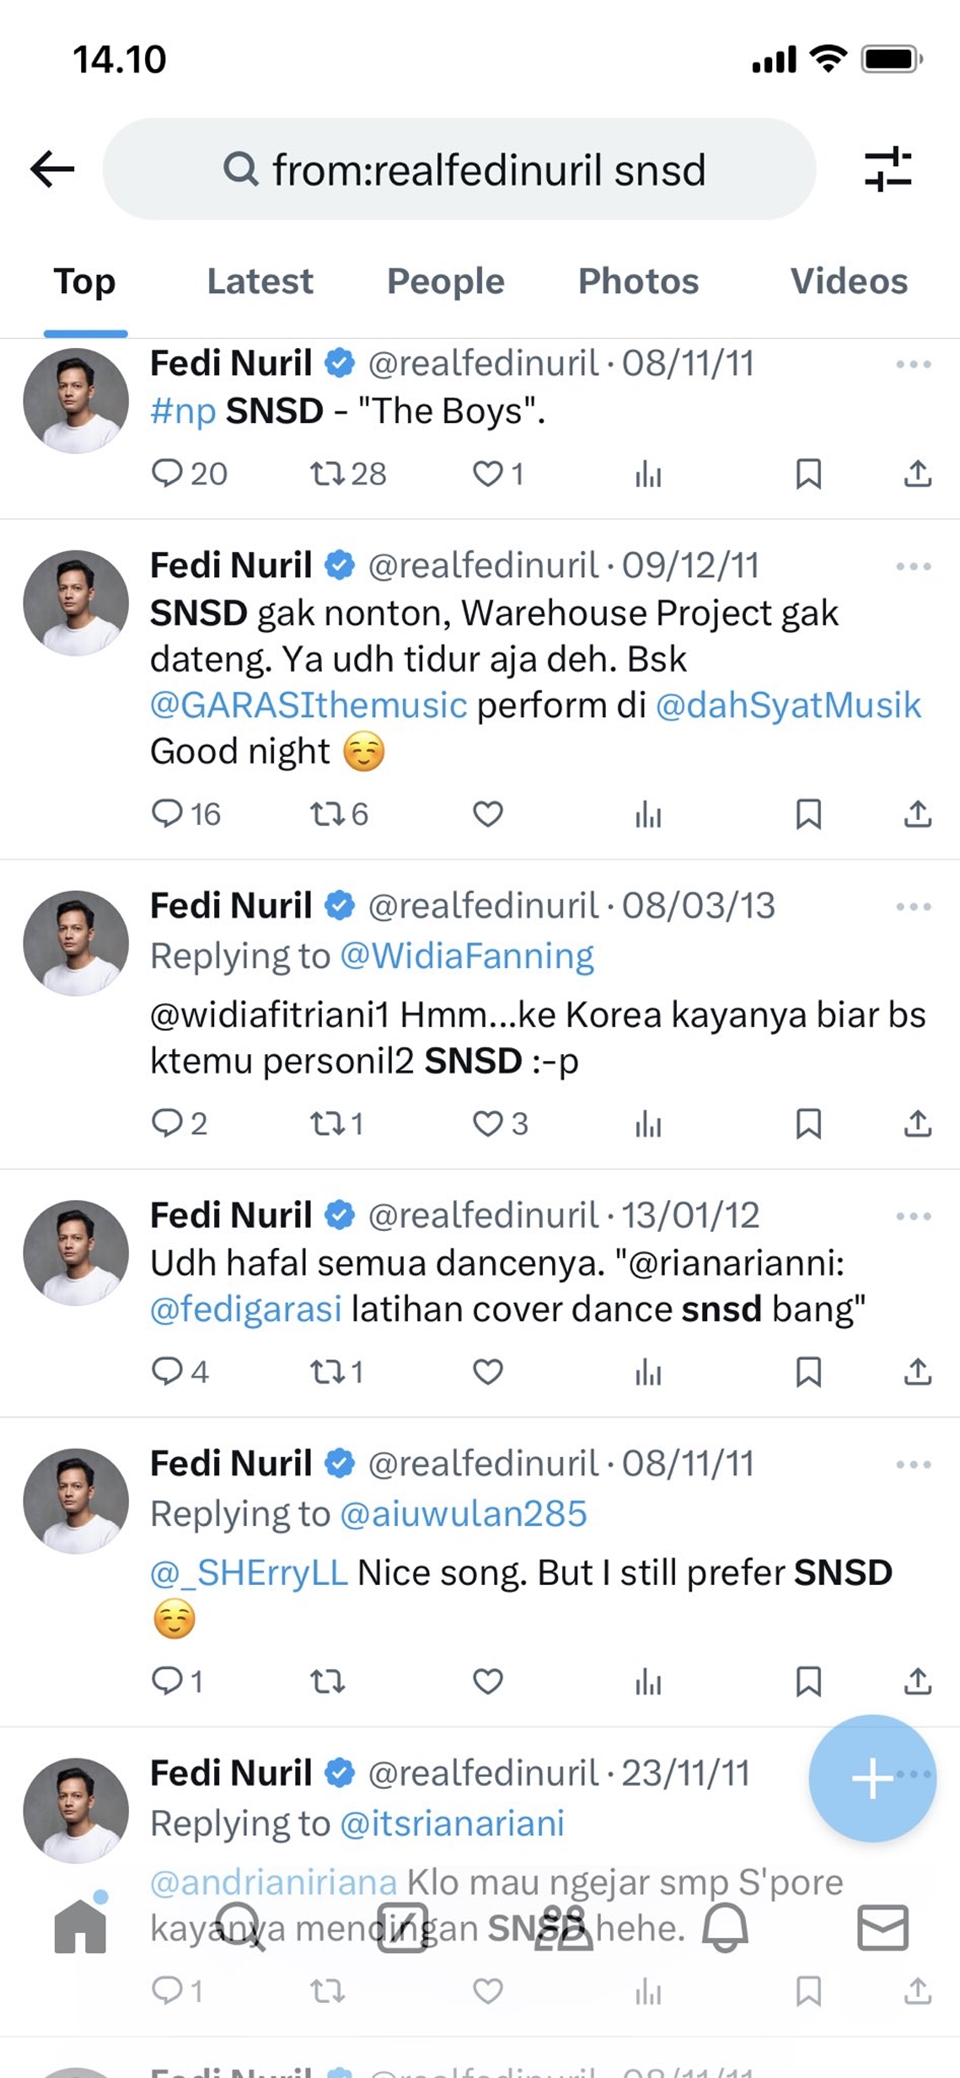The width and height of the screenshot is (960, 2078).
Task: Open the Messages envelope icon
Action: (882, 1927)
